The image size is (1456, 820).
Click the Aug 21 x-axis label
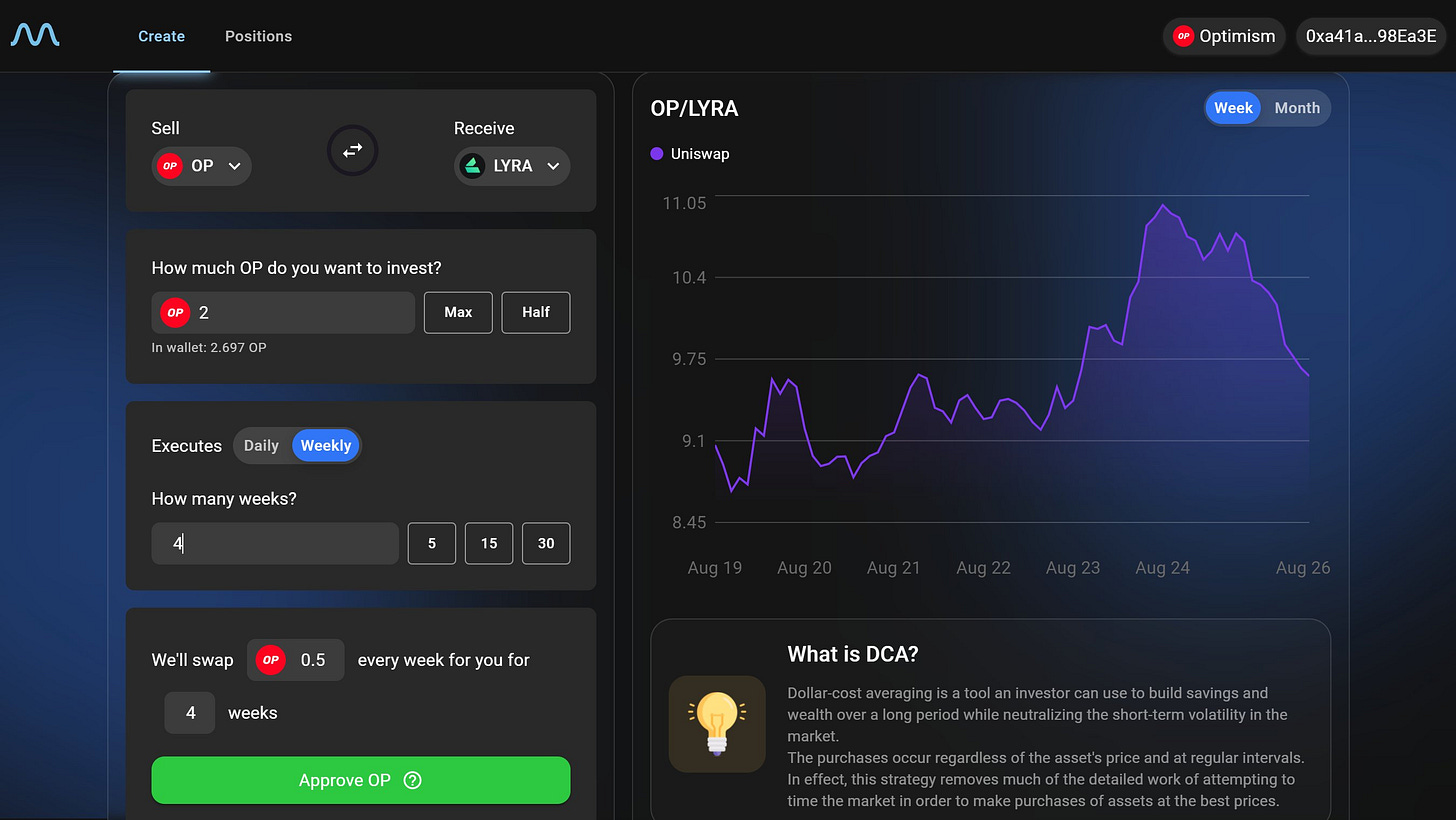tap(894, 568)
